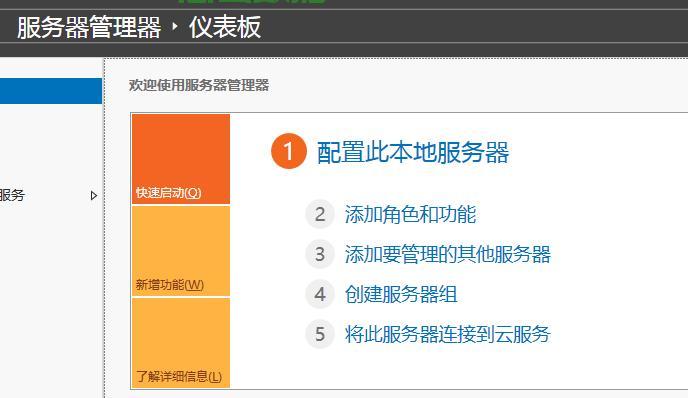Expand the 服务 sidebar item arrow
The height and width of the screenshot is (398, 688).
pos(93,195)
